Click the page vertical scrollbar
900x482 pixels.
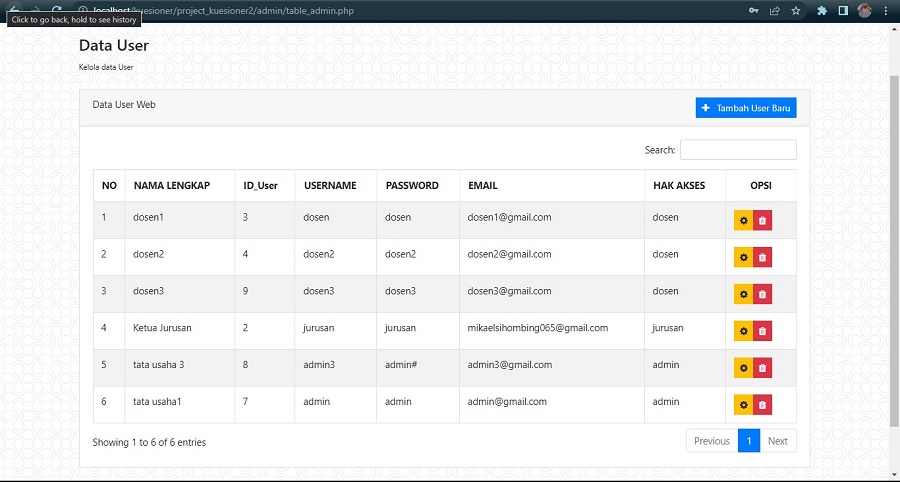(894, 250)
